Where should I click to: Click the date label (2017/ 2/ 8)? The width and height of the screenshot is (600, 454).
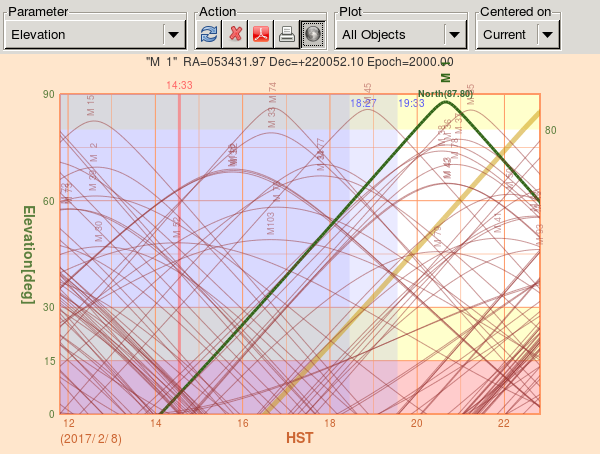pyautogui.click(x=91, y=438)
